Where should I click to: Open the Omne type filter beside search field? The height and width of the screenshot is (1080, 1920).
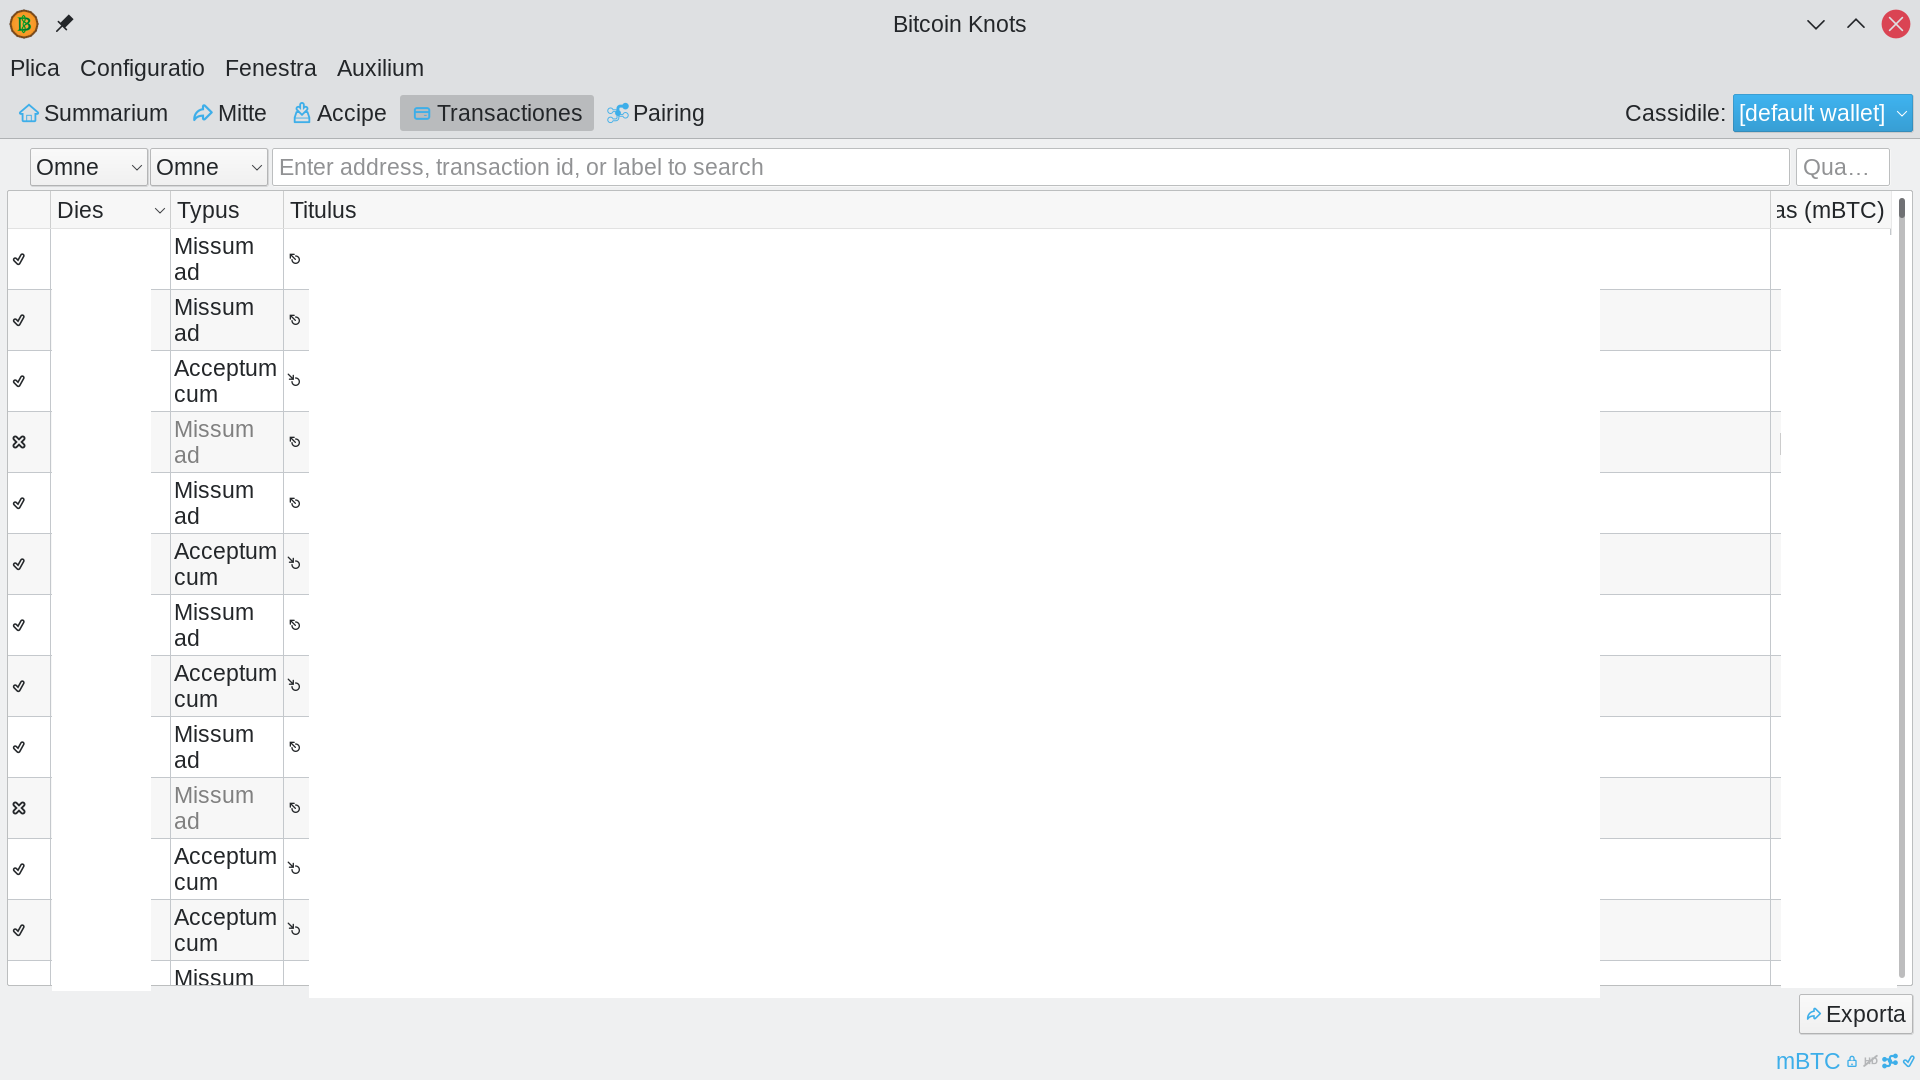point(209,167)
